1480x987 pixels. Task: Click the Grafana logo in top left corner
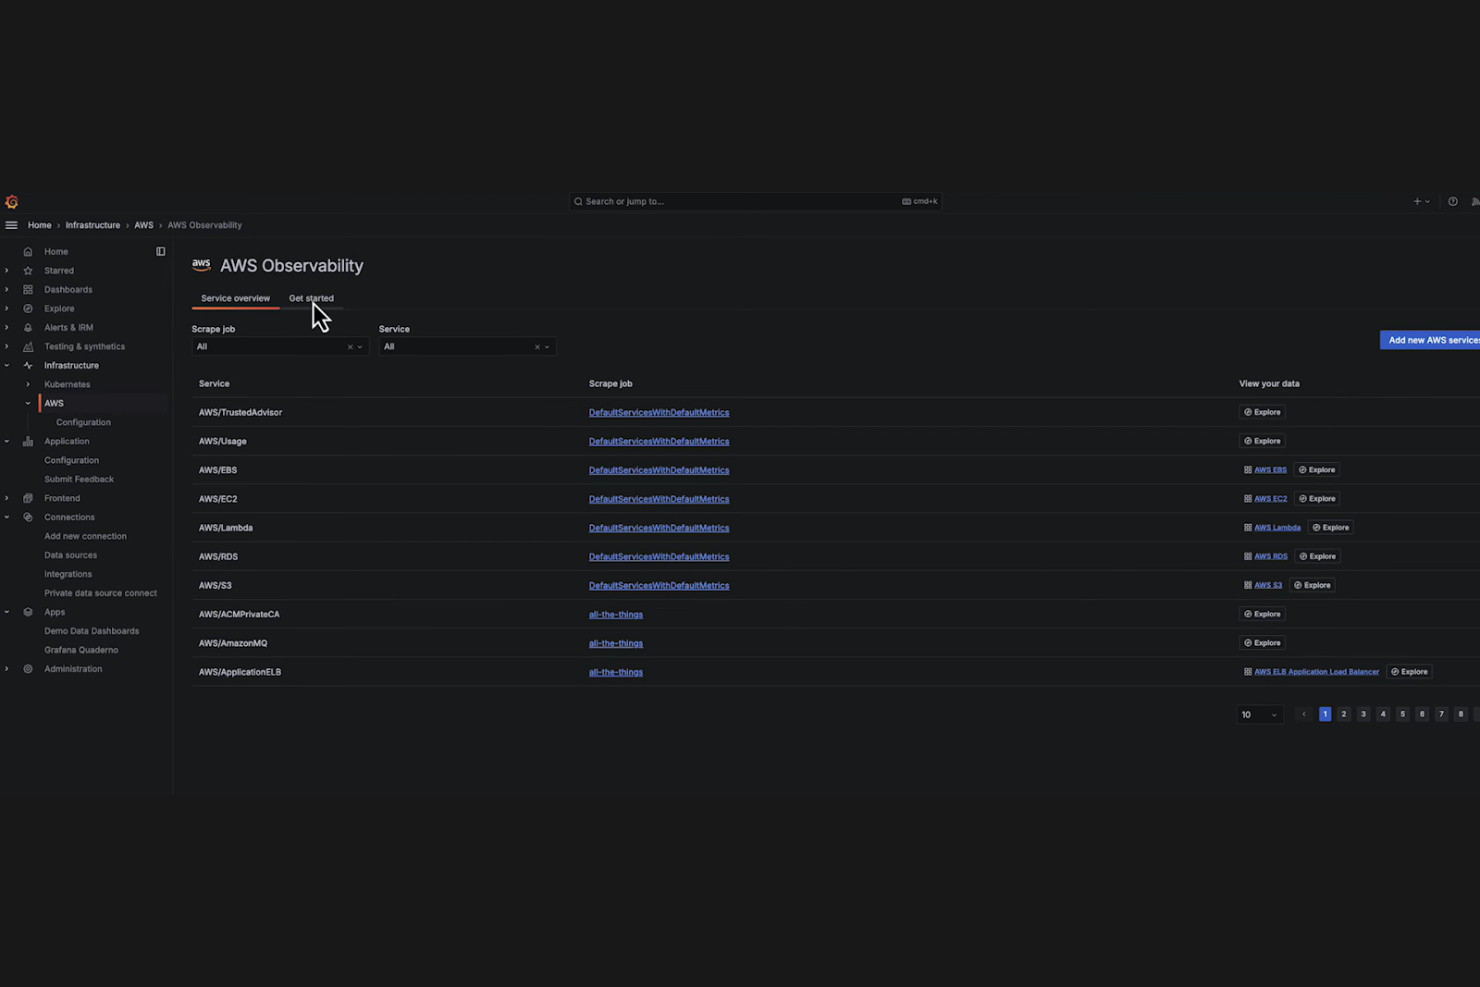[11, 201]
